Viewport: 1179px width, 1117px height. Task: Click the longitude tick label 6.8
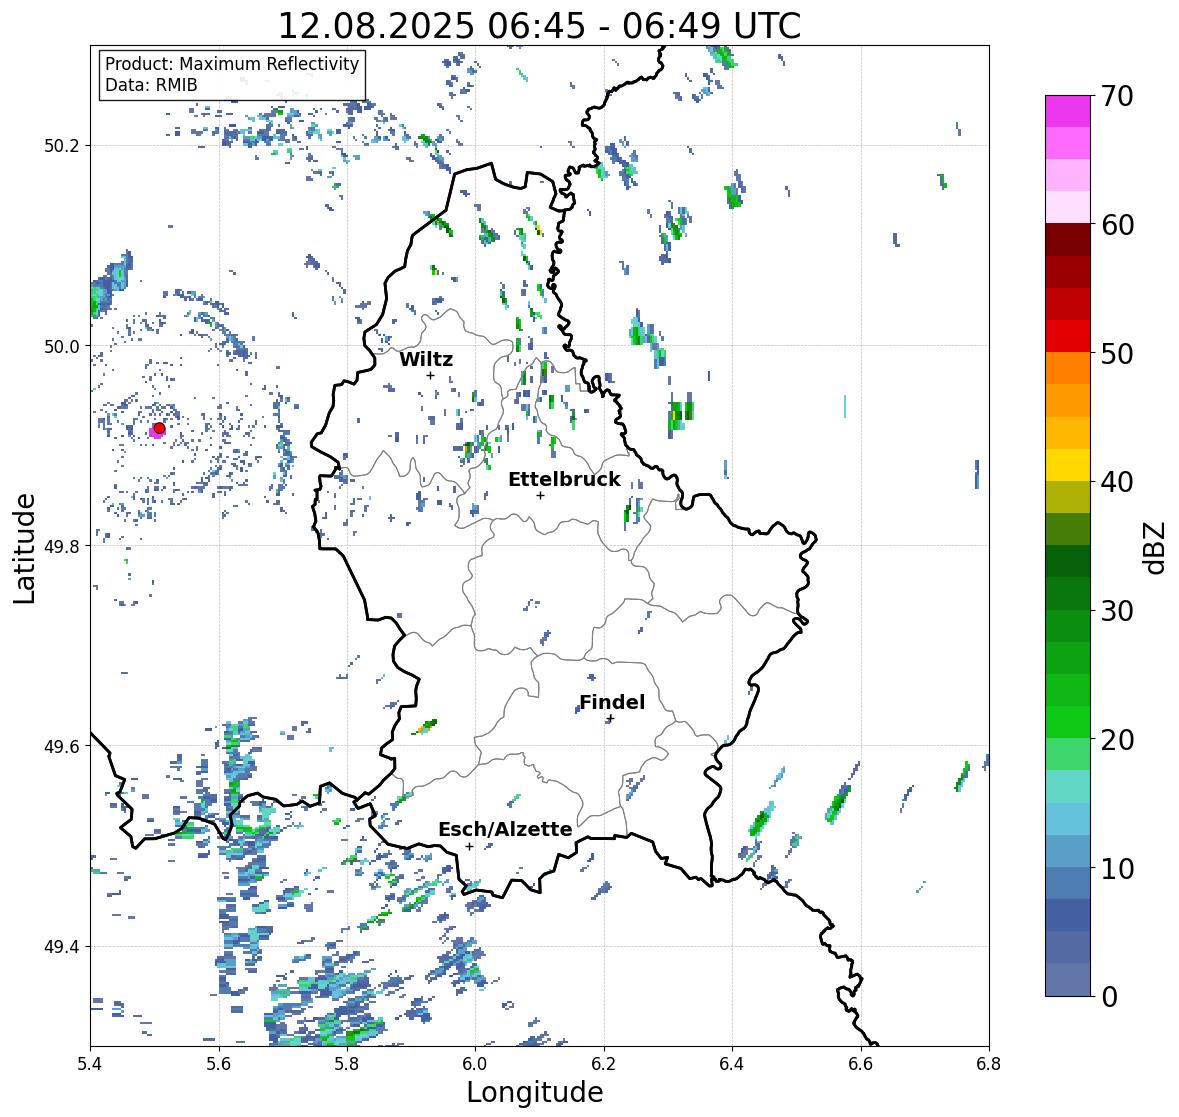[x=989, y=1064]
